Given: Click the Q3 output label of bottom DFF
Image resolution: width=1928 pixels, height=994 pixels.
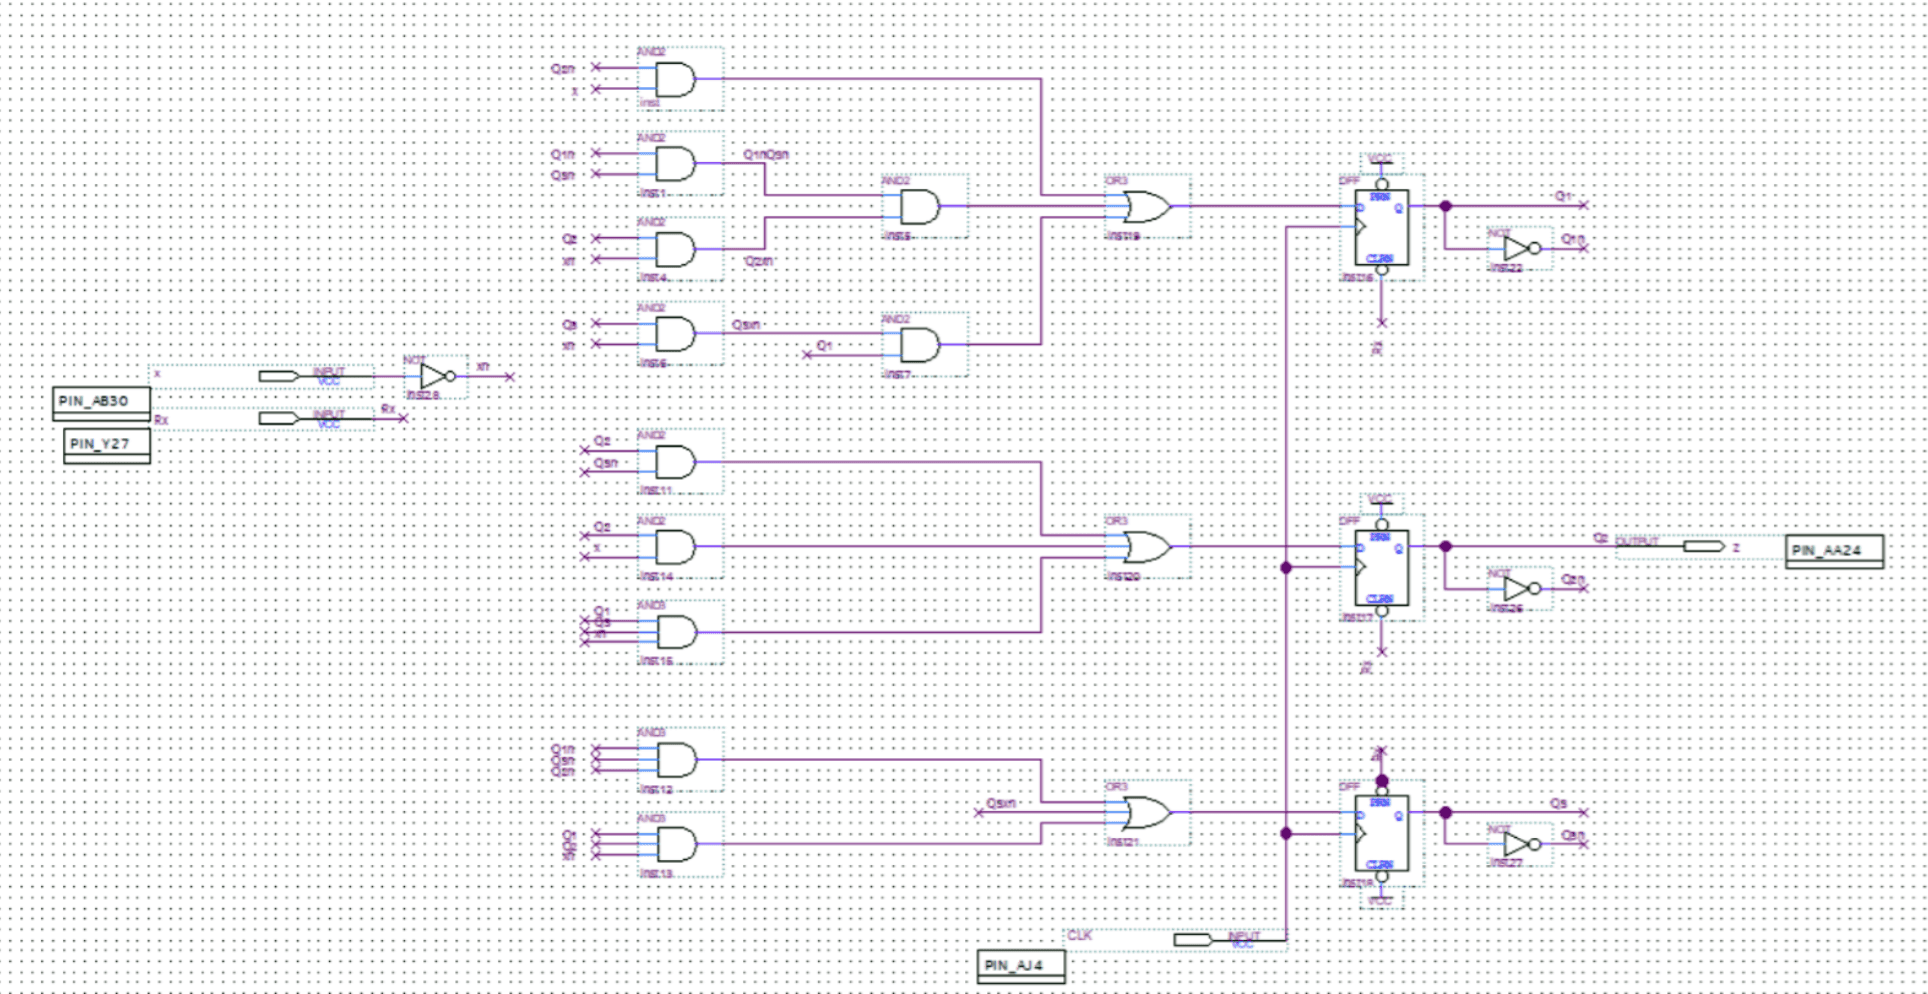Looking at the screenshot, I should pos(1559,804).
